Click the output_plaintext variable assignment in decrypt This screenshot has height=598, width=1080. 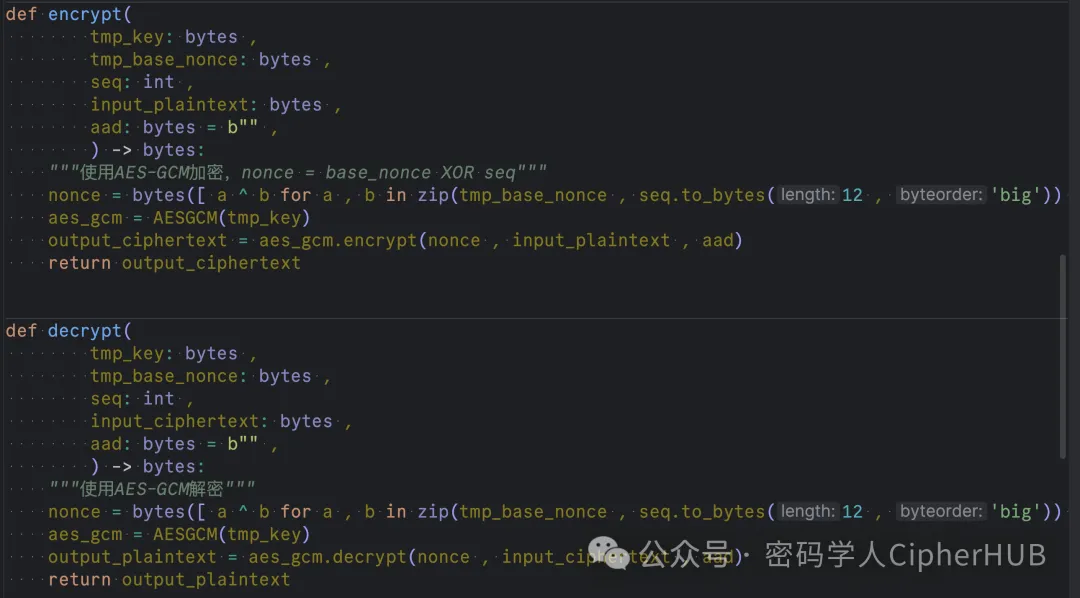pos(132,556)
